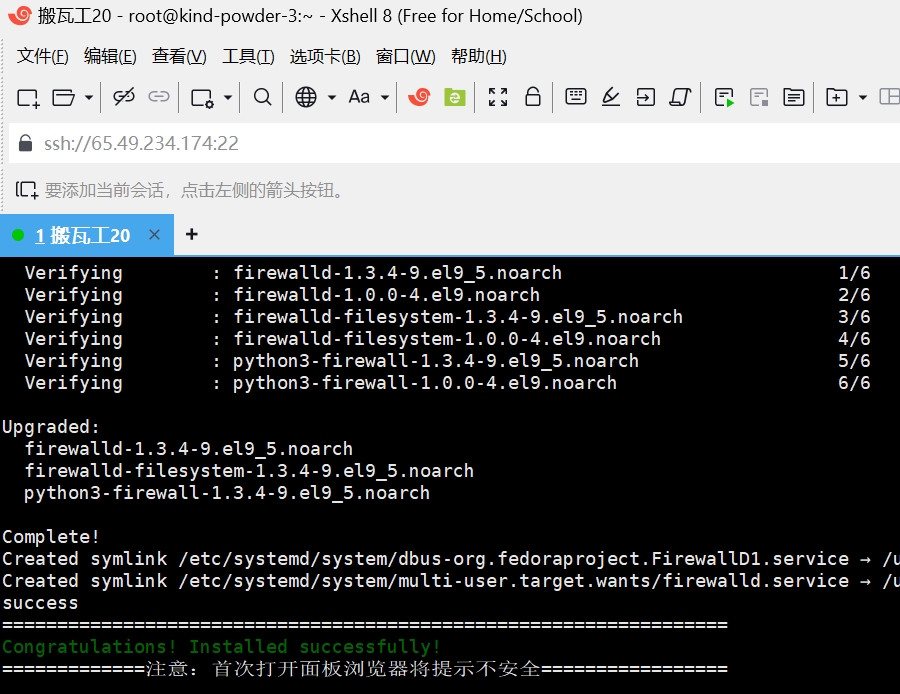
Task: Close the 搬瓦工20 session tab
Action: [154, 235]
